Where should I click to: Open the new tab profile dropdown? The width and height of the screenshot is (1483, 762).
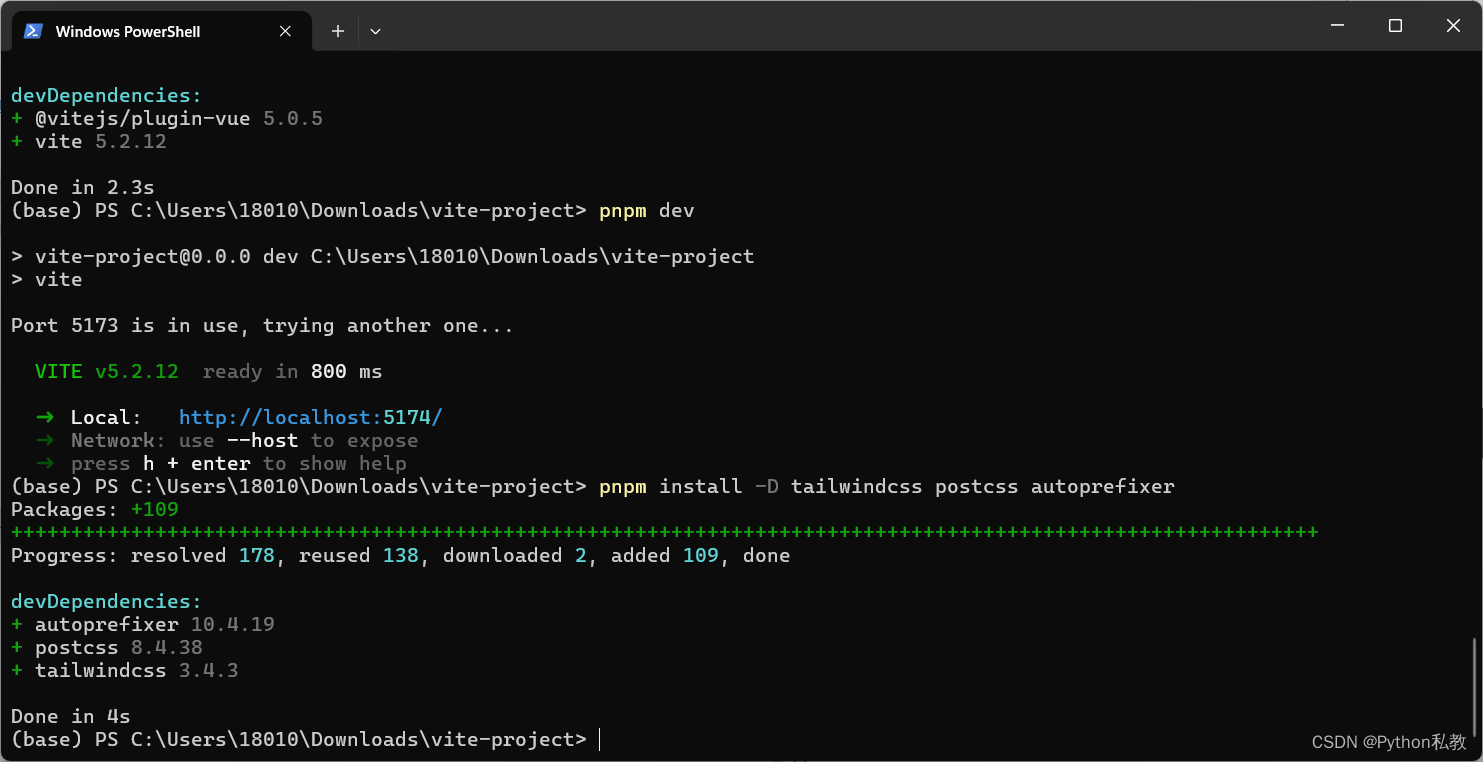coord(375,31)
